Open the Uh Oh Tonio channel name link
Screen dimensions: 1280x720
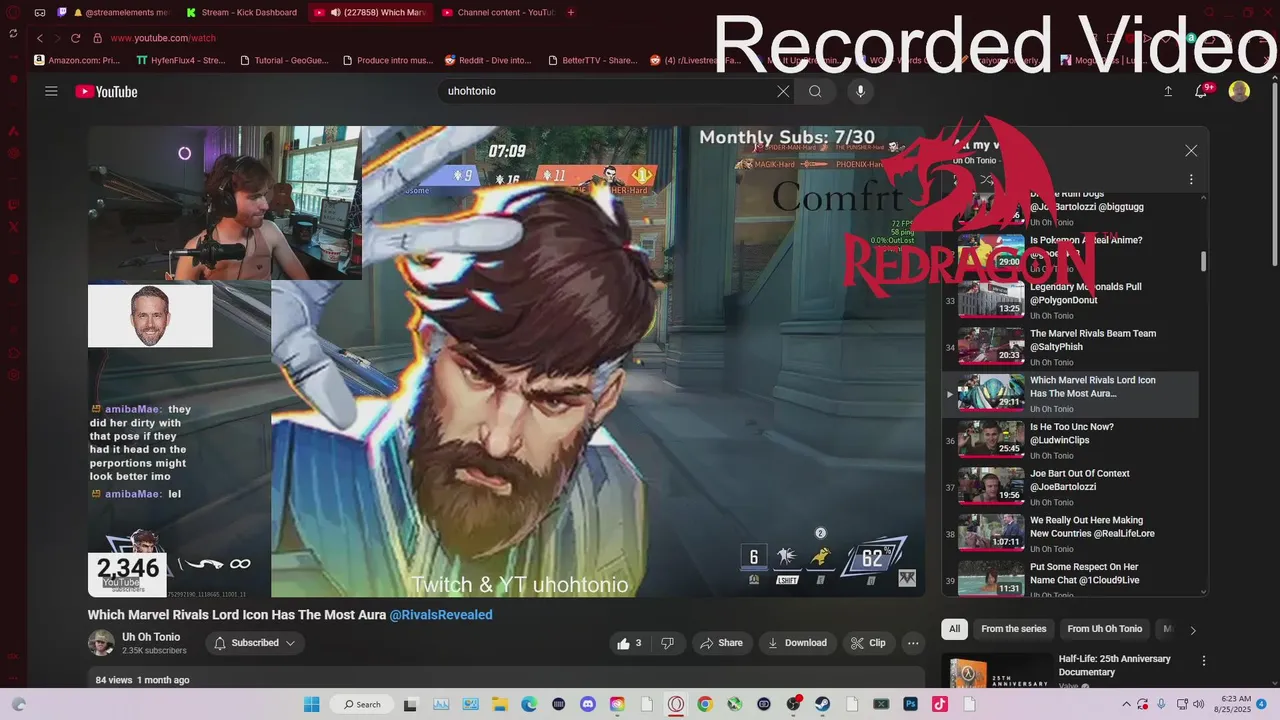(151, 637)
